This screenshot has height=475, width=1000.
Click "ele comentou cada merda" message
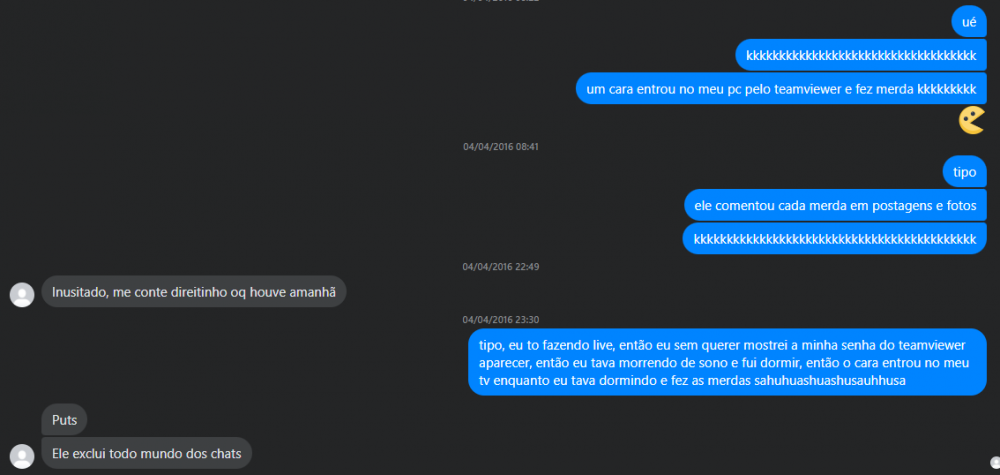pyautogui.click(x=835, y=206)
